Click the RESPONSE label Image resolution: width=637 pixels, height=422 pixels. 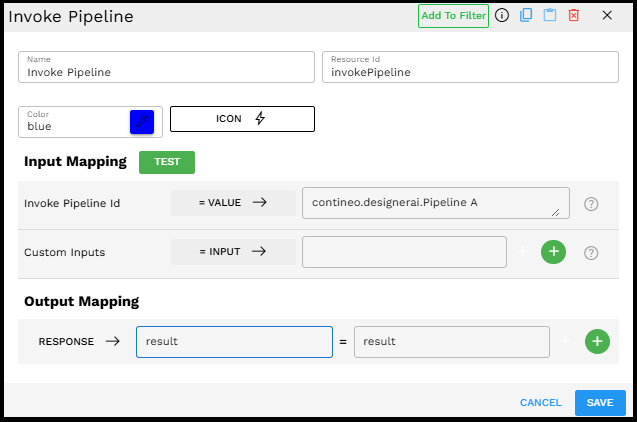[x=66, y=342]
